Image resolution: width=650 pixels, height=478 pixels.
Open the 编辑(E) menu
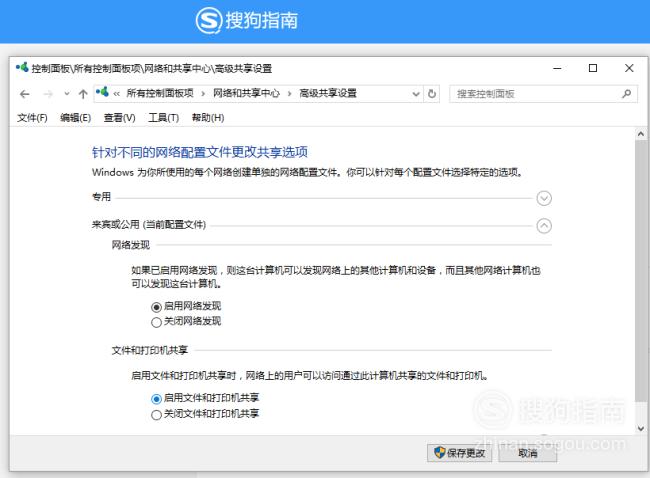point(75,118)
